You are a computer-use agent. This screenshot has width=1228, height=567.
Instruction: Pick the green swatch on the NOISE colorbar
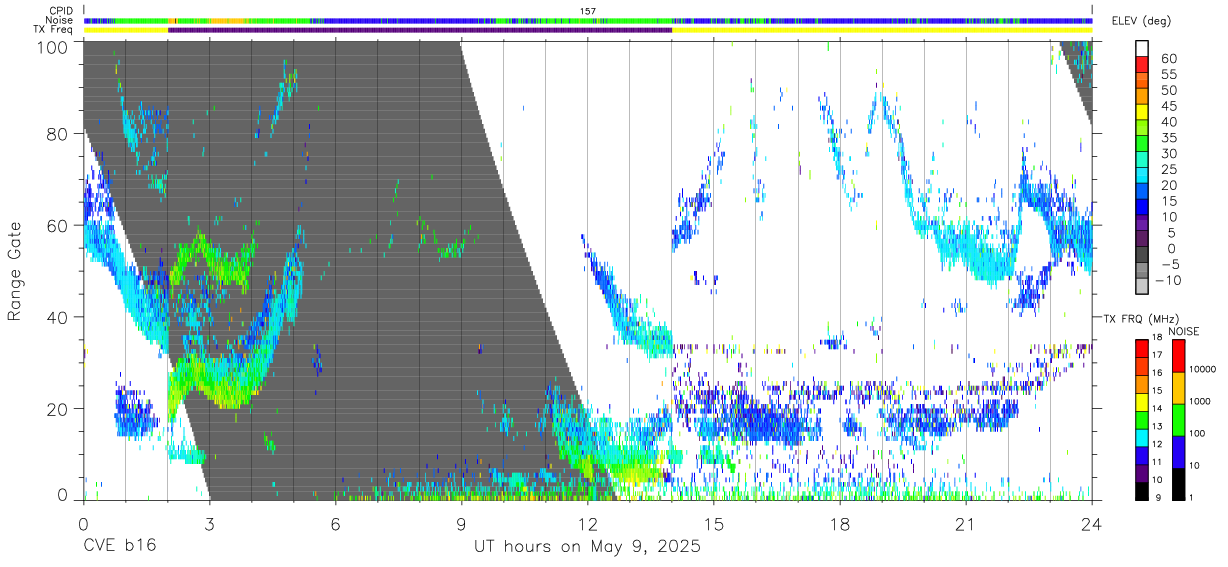pyautogui.click(x=1178, y=419)
